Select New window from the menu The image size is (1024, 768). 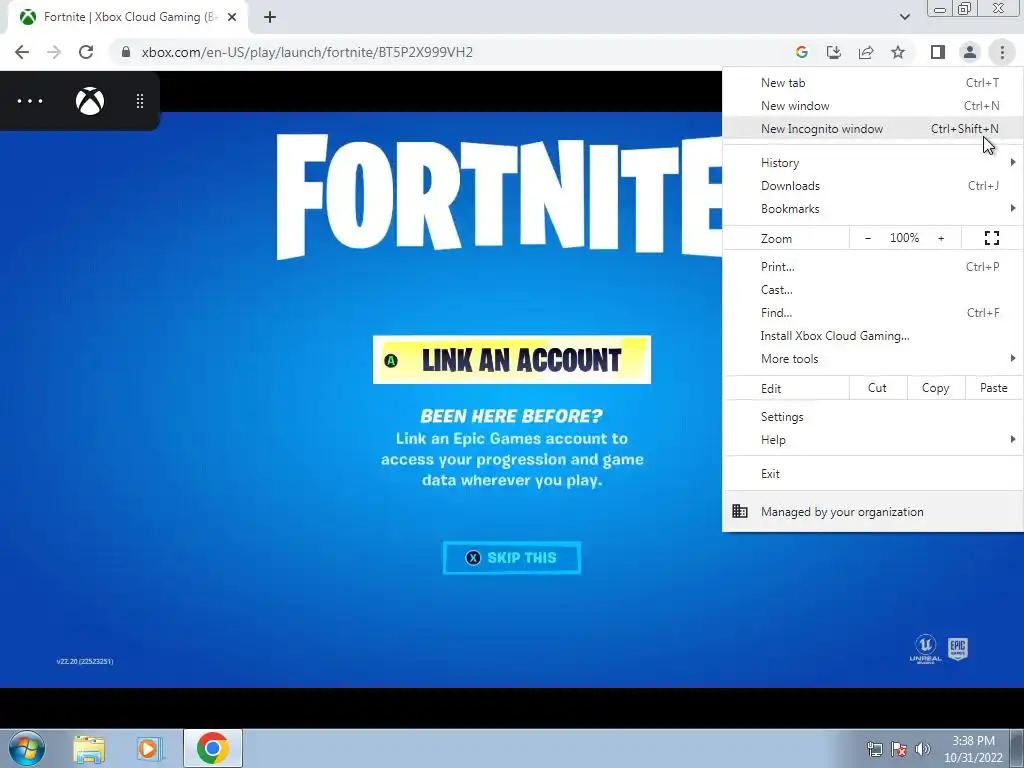click(x=872, y=106)
